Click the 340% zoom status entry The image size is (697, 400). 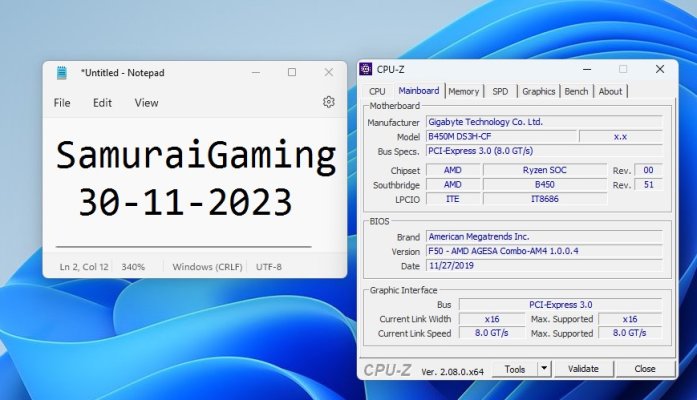point(133,267)
